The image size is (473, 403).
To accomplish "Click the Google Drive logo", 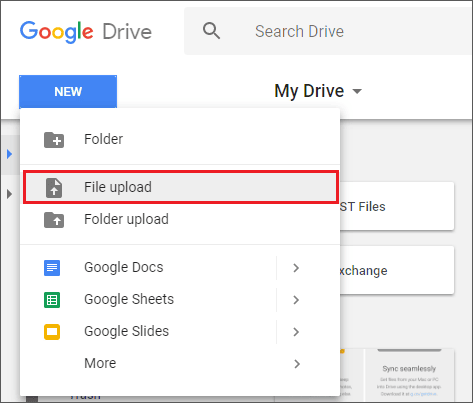I will 86,32.
